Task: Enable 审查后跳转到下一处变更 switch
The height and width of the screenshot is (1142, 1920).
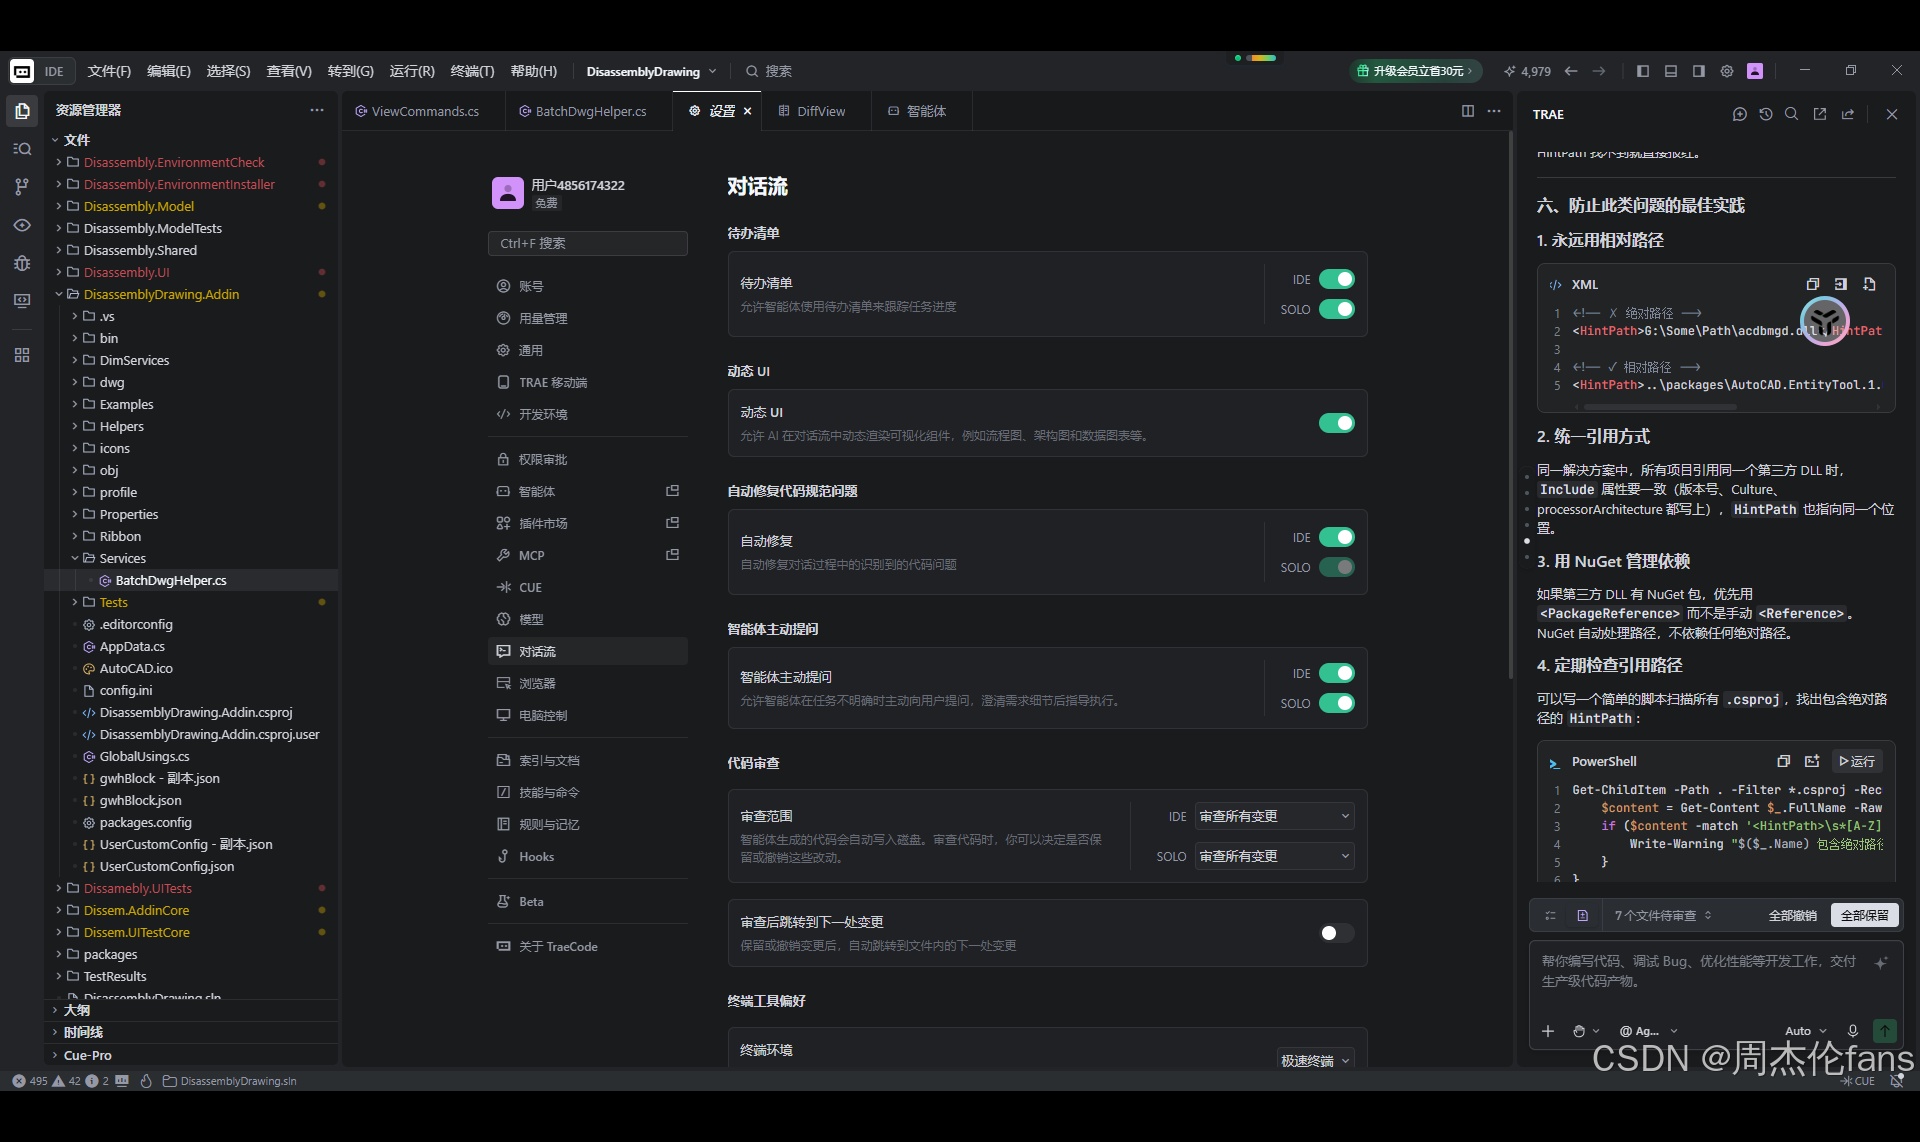Action: tap(1337, 933)
